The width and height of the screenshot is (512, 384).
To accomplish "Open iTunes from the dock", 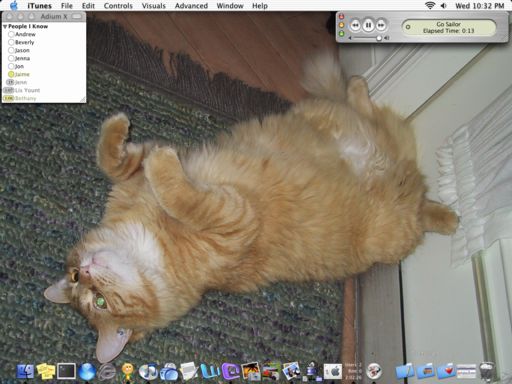I will tap(148, 372).
